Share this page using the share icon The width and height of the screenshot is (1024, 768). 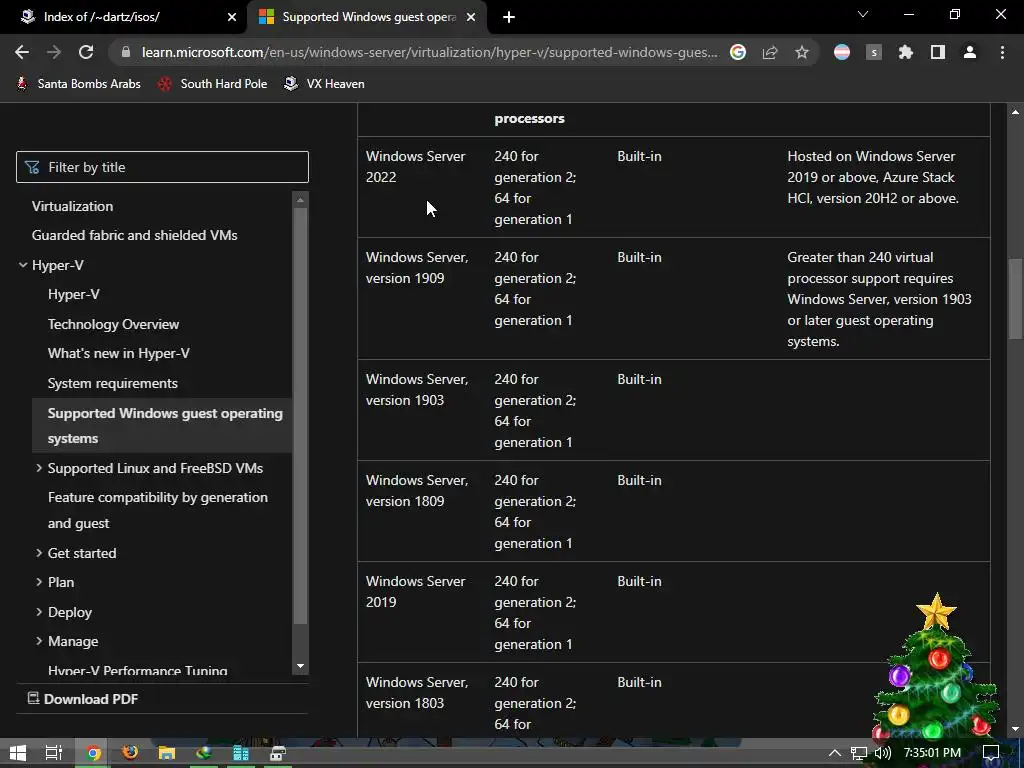(770, 52)
